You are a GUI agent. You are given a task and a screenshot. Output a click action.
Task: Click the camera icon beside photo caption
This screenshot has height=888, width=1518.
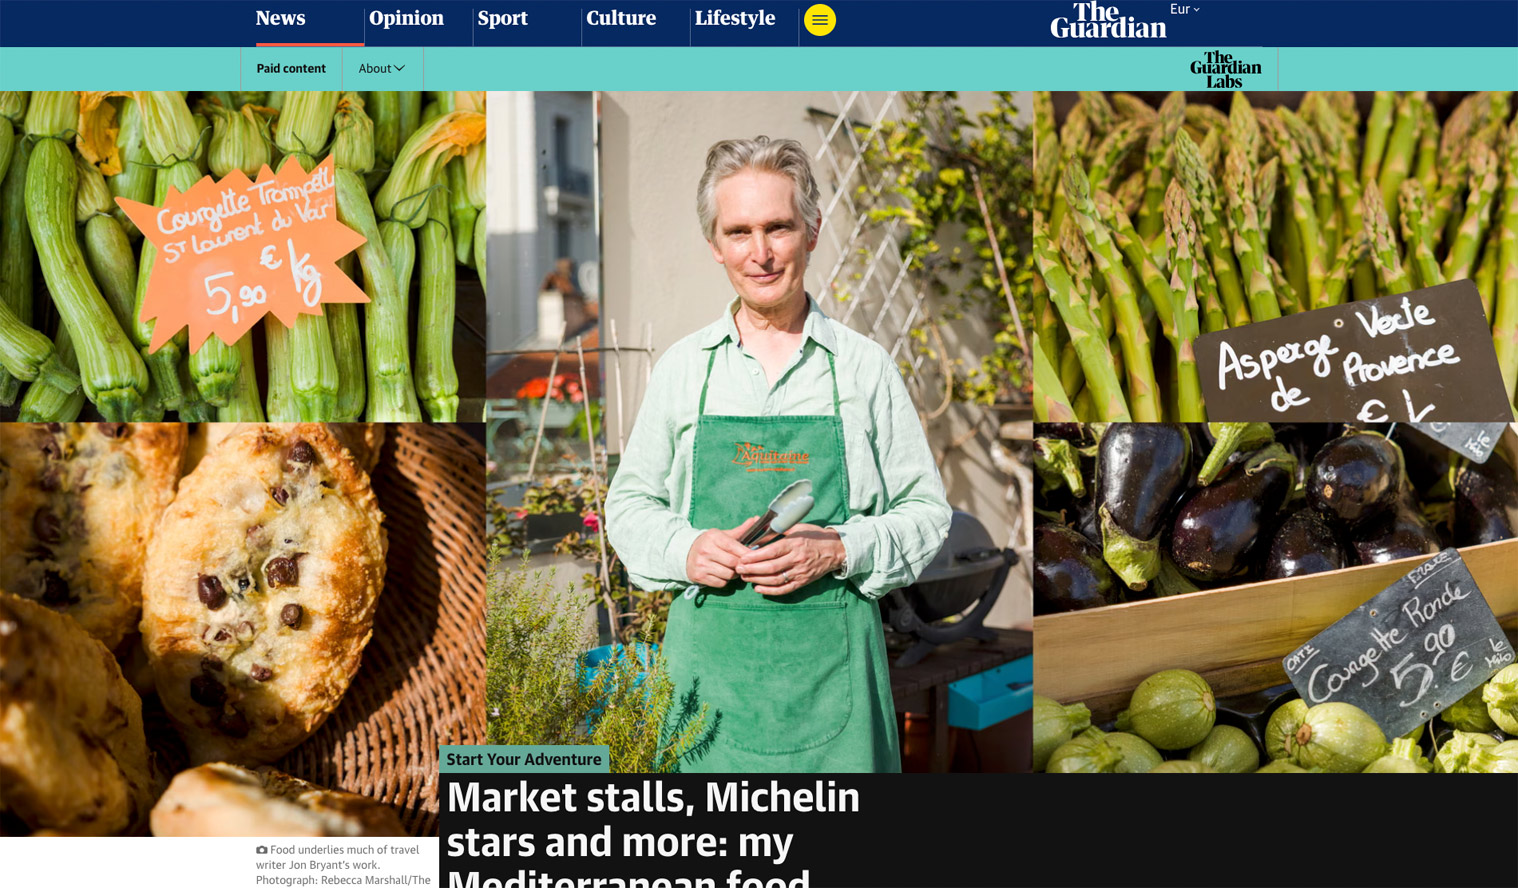262,850
